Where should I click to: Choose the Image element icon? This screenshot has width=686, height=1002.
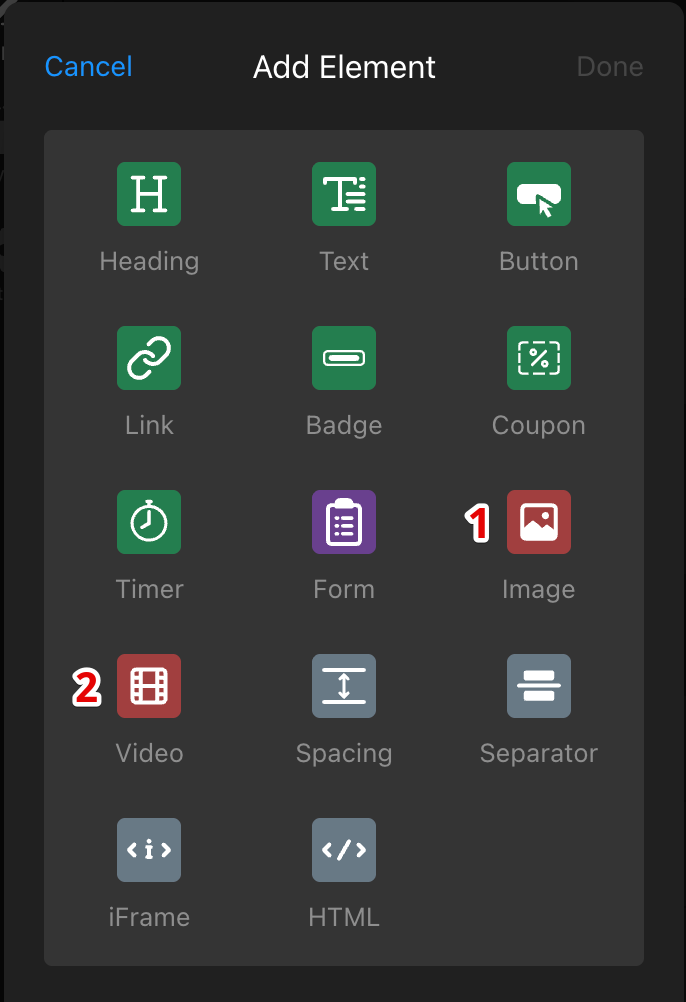coord(539,522)
